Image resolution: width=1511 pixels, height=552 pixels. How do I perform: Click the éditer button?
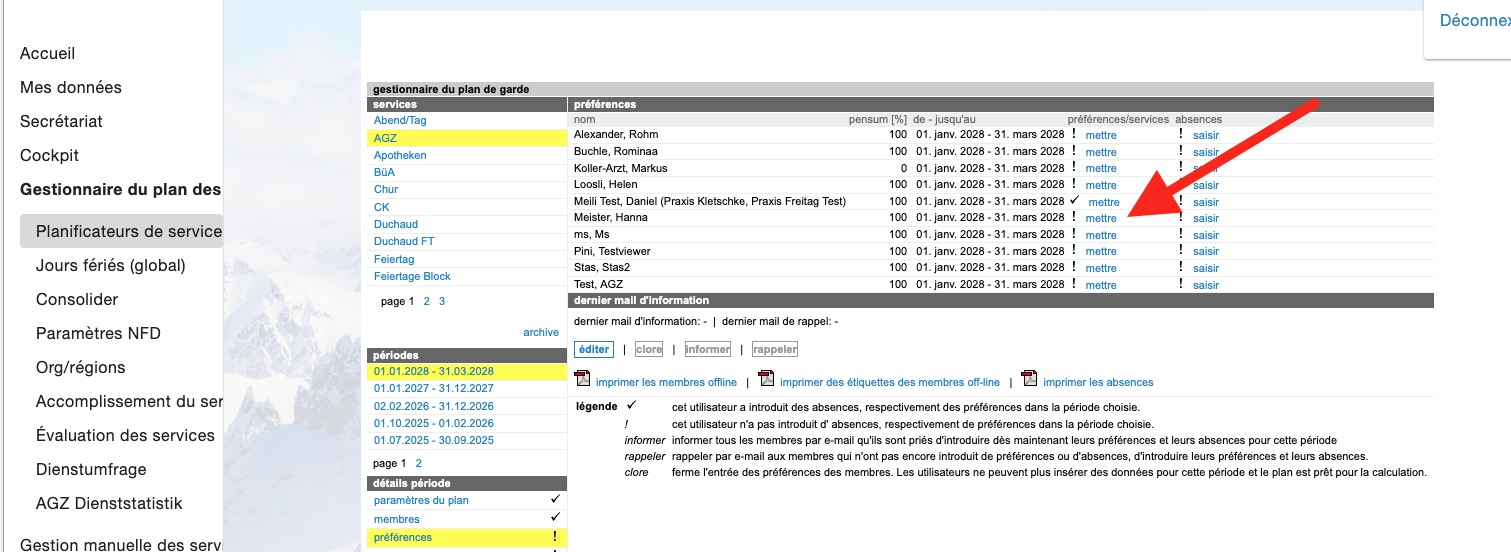click(x=594, y=349)
